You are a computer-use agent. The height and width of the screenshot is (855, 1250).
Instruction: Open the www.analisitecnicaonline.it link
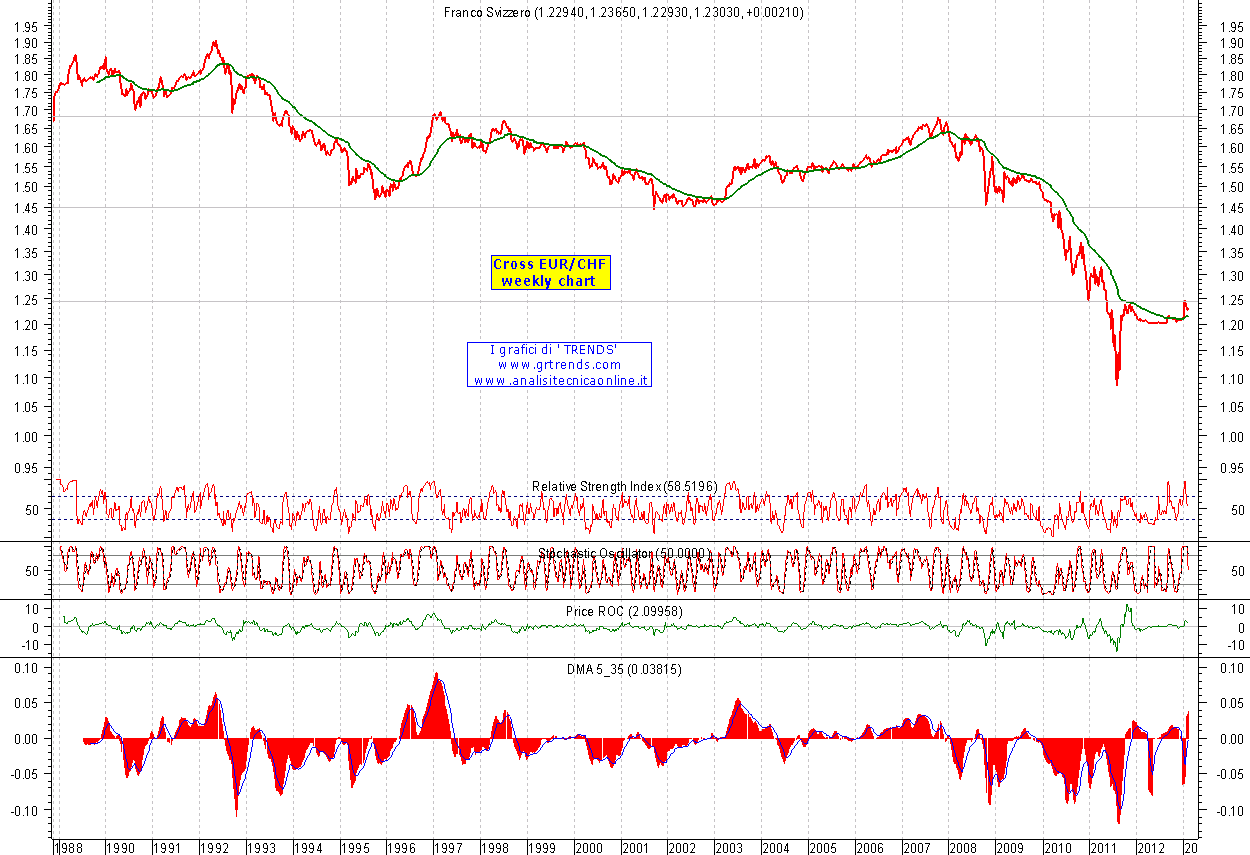tap(560, 380)
